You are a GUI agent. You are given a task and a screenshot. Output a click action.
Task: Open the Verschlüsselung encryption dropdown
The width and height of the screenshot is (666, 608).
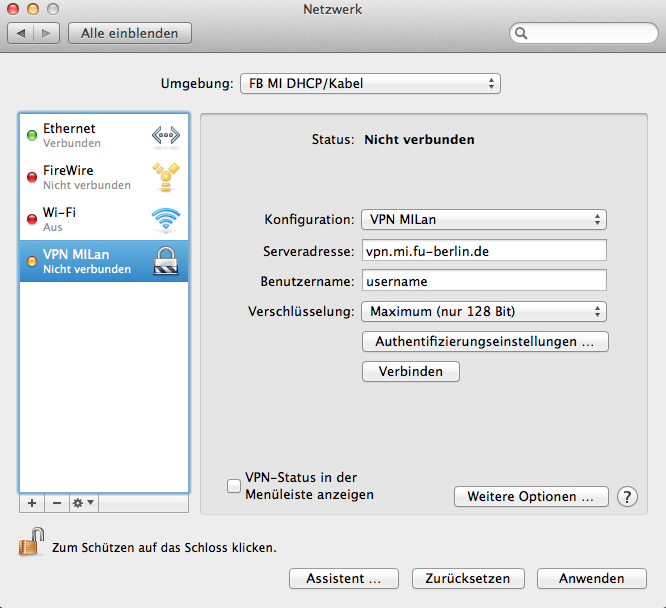pyautogui.click(x=484, y=312)
